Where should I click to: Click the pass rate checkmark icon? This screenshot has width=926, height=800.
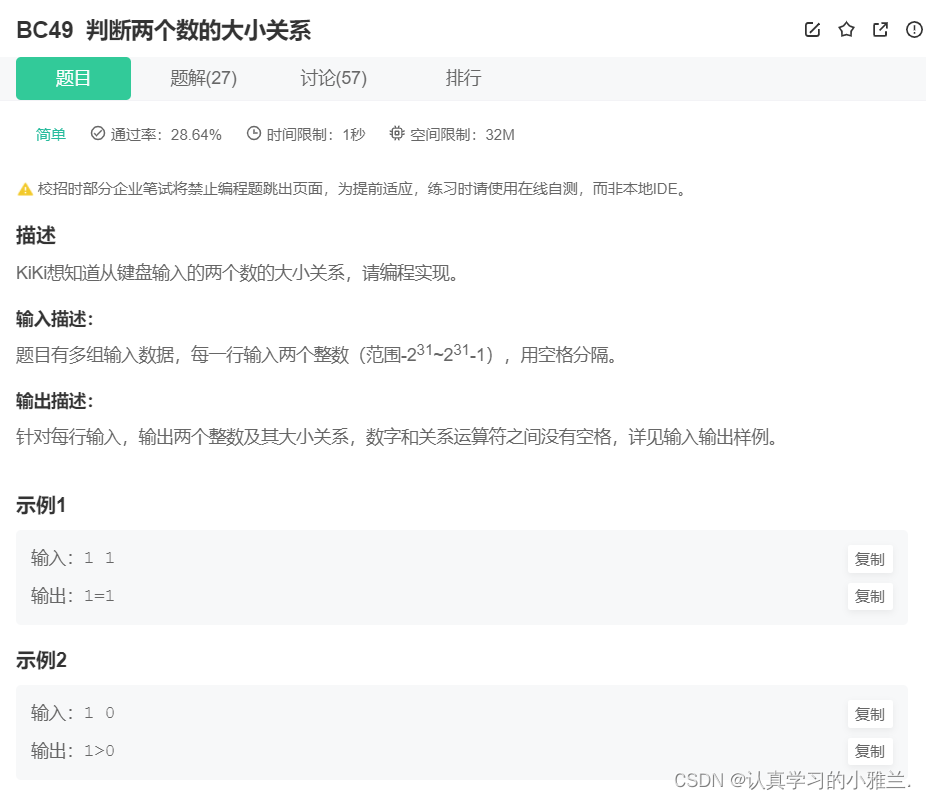[97, 133]
